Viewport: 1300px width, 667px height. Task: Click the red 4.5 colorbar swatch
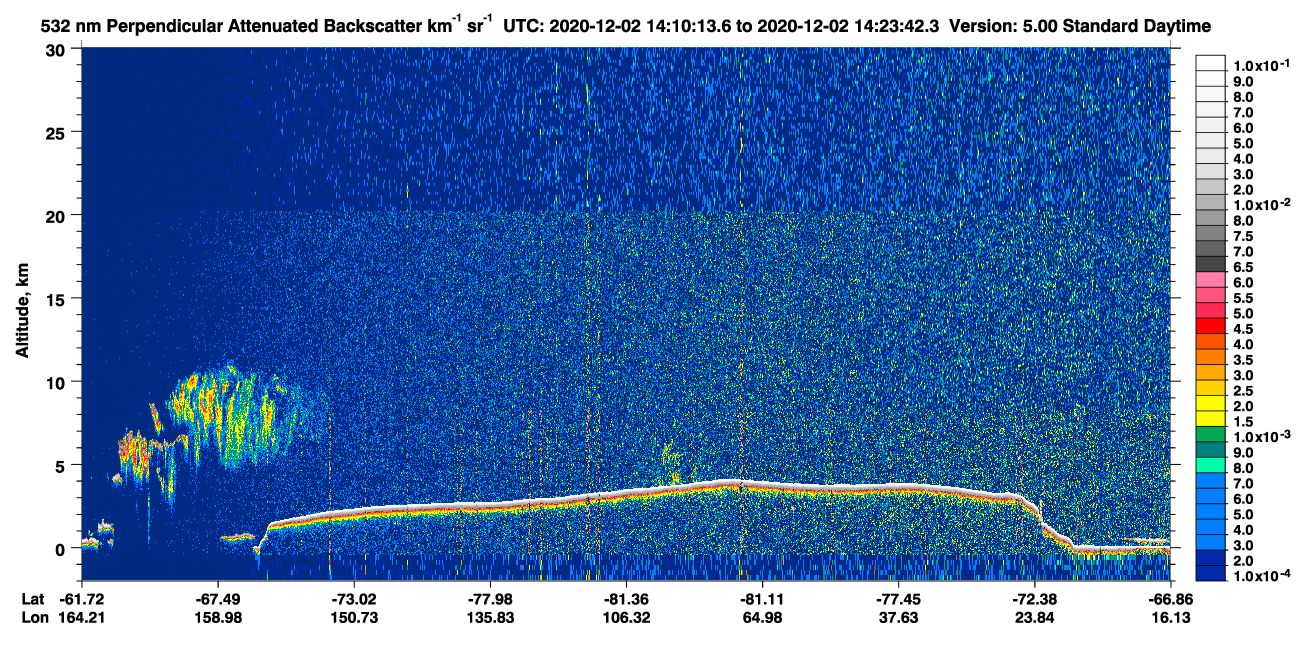(x=1210, y=328)
